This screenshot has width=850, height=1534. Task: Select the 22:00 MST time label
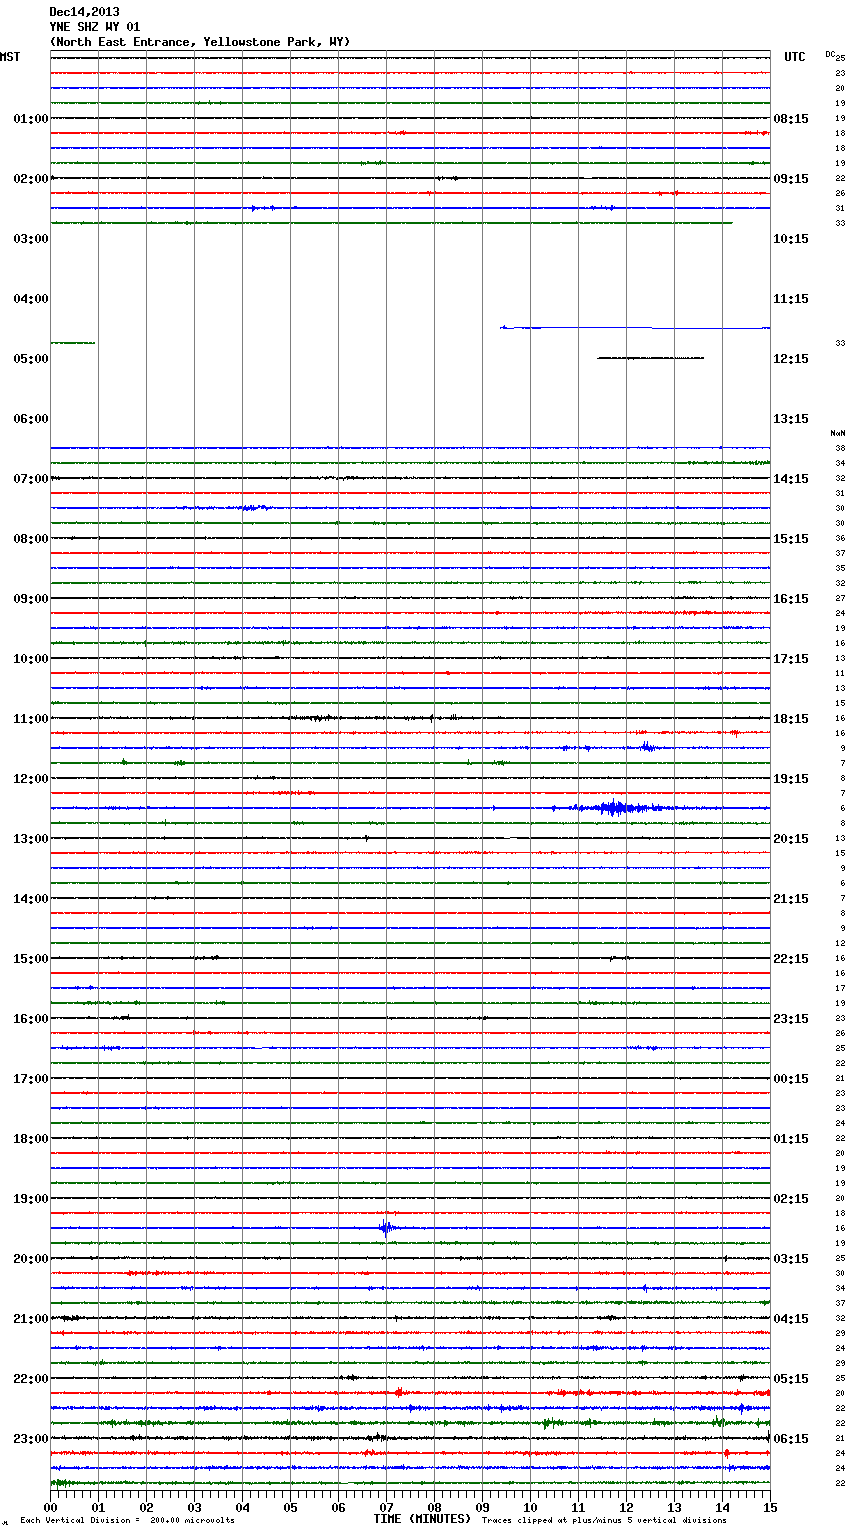[x=31, y=1379]
